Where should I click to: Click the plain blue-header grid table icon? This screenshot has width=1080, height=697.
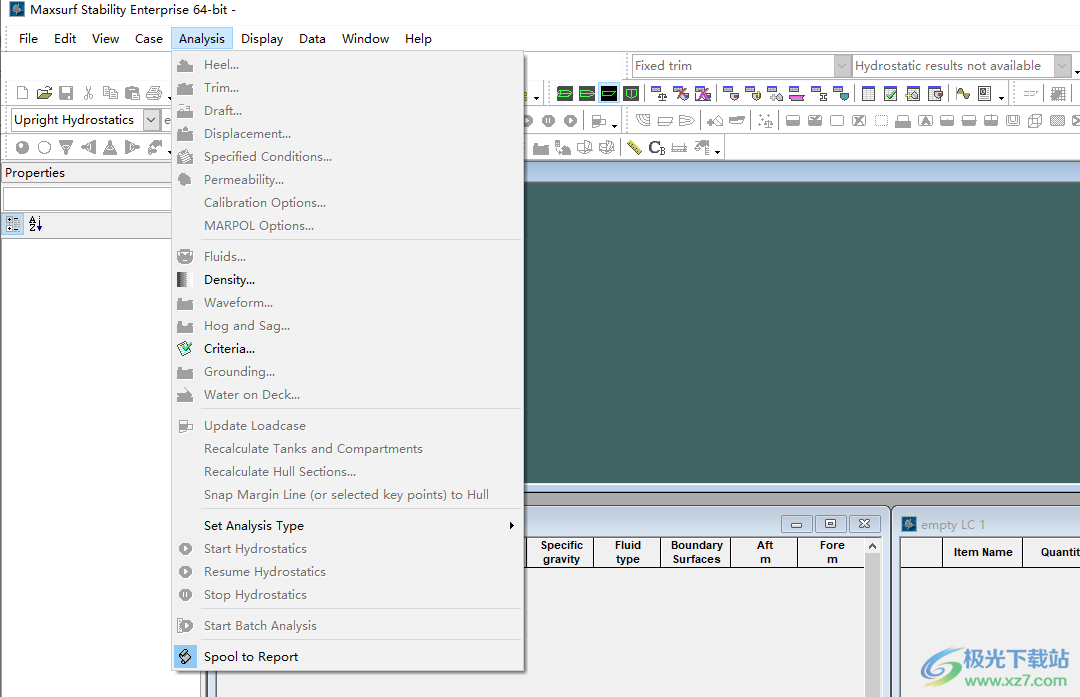869,93
